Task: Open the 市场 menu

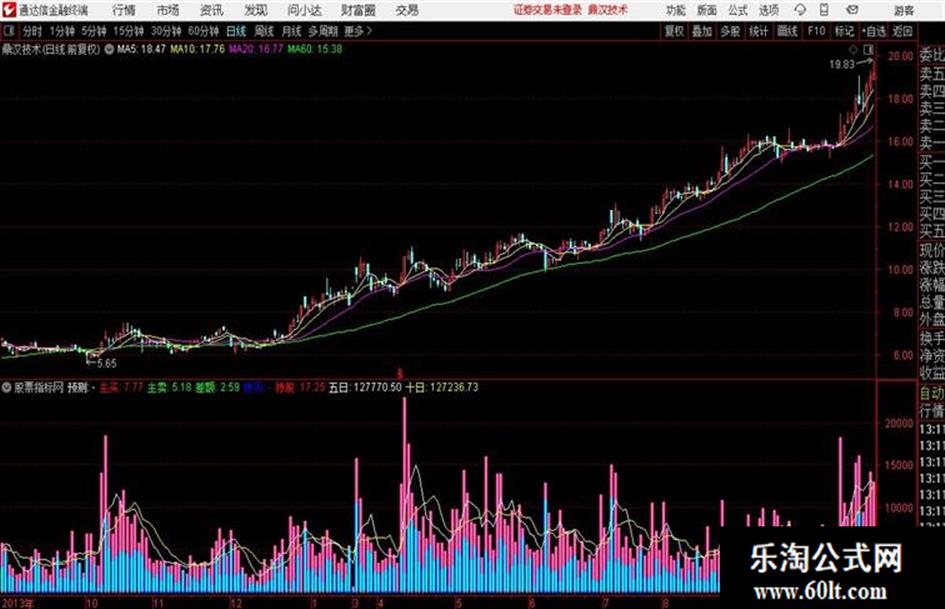Action: tap(168, 10)
